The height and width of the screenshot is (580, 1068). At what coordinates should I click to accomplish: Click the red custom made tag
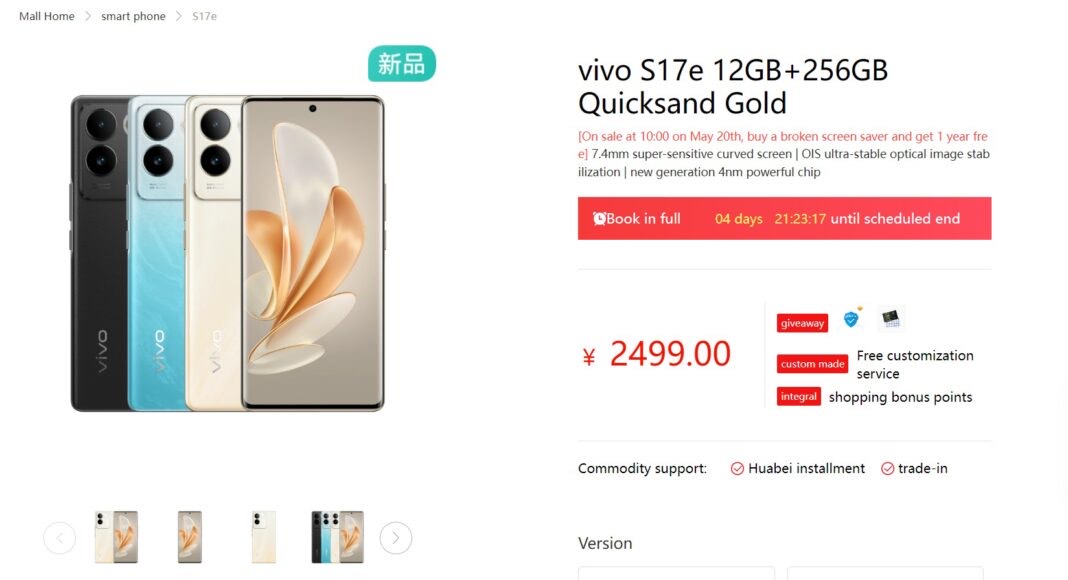pyautogui.click(x=812, y=364)
